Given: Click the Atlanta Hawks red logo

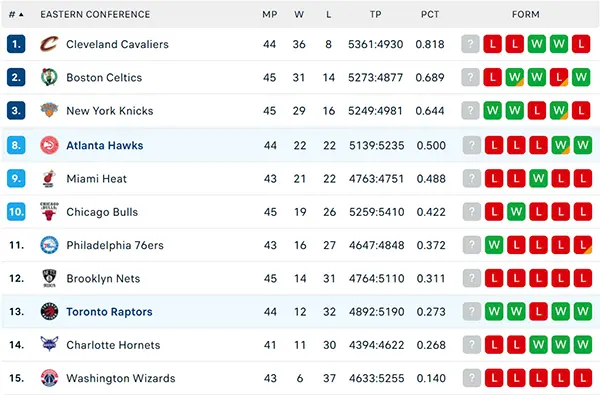Looking at the screenshot, I should click(49, 145).
